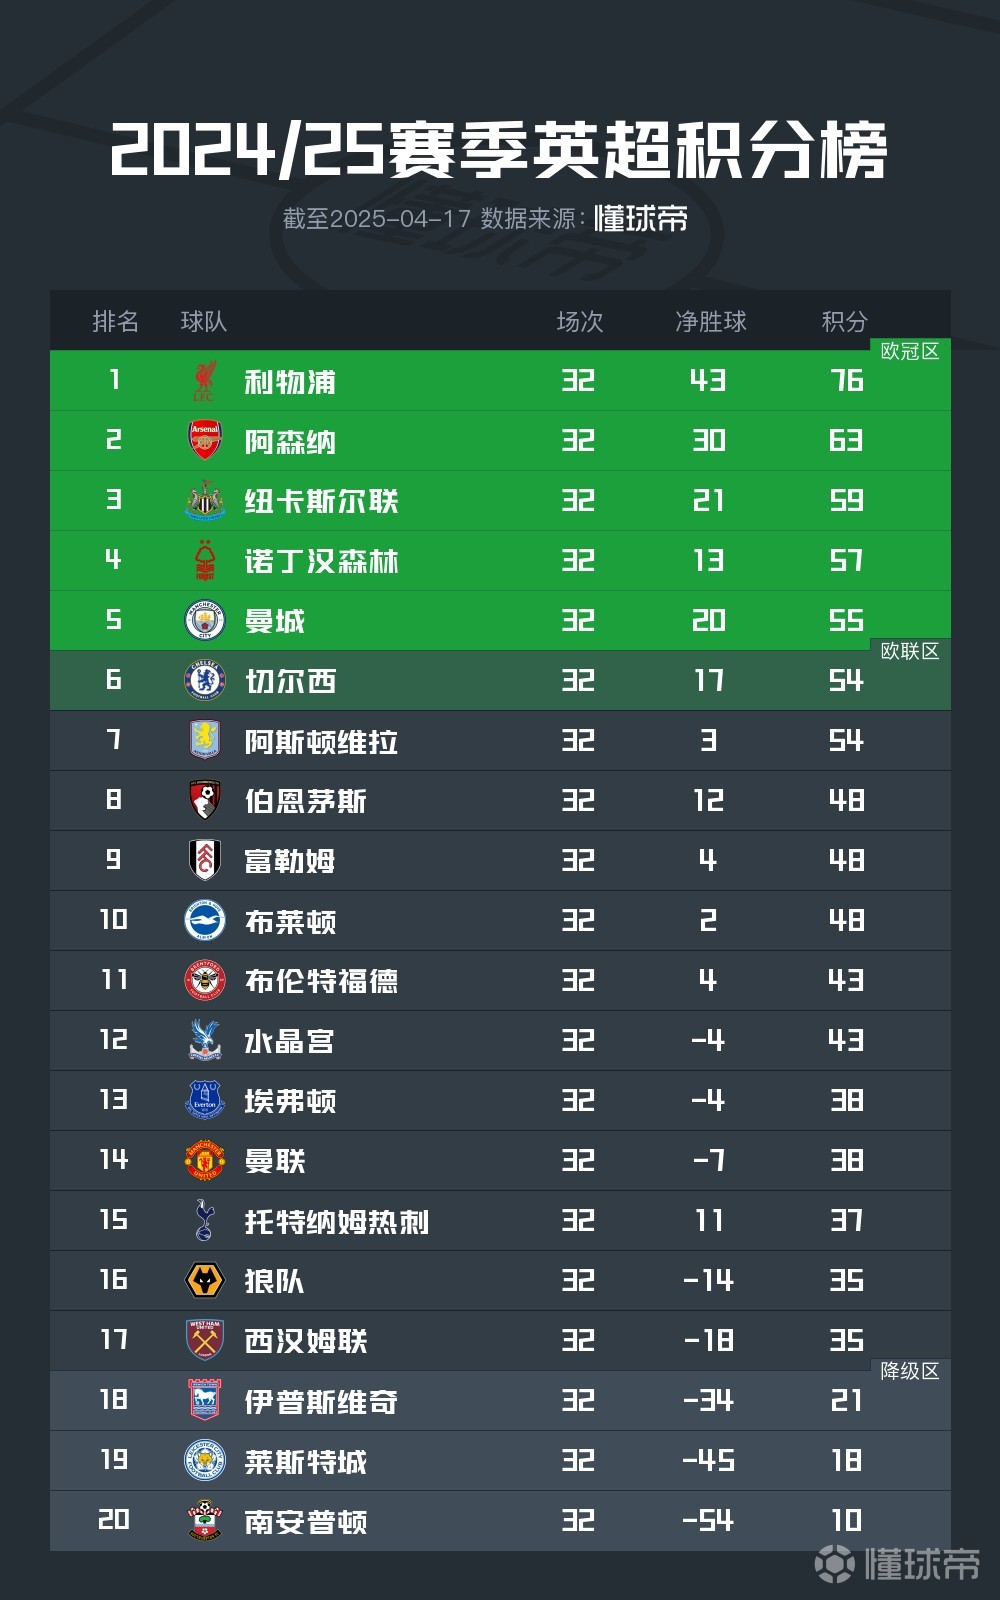Click the Tottenham Hotspur crest
1000x1600 pixels.
205,1220
